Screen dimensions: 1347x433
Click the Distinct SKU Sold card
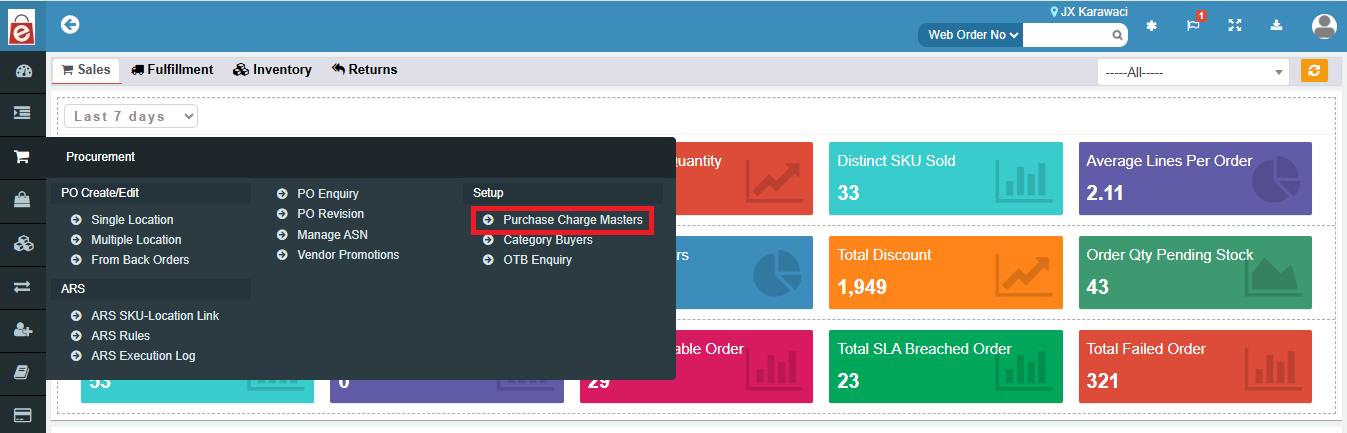pos(946,178)
